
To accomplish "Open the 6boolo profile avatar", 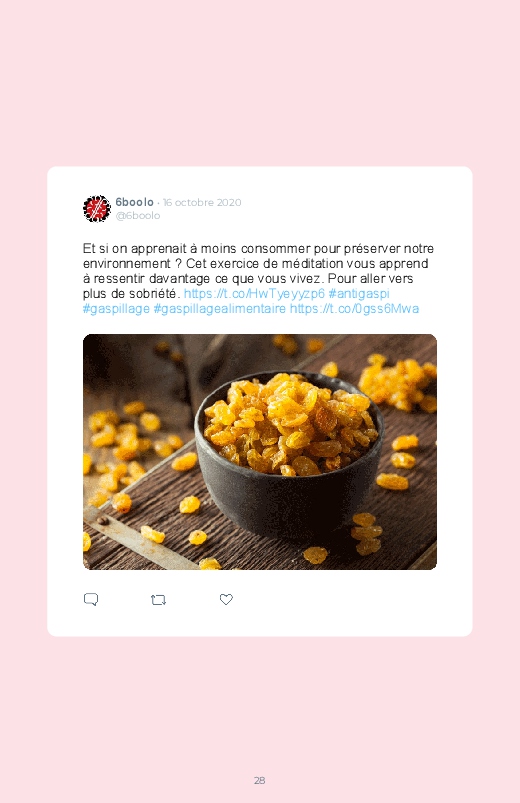I will tap(97, 208).
